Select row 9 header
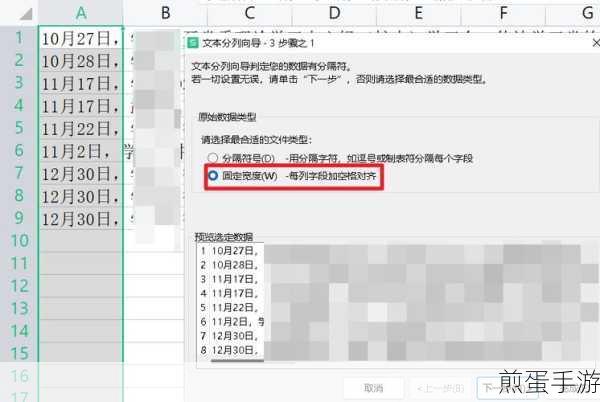The height and width of the screenshot is (402, 600). coord(19,218)
